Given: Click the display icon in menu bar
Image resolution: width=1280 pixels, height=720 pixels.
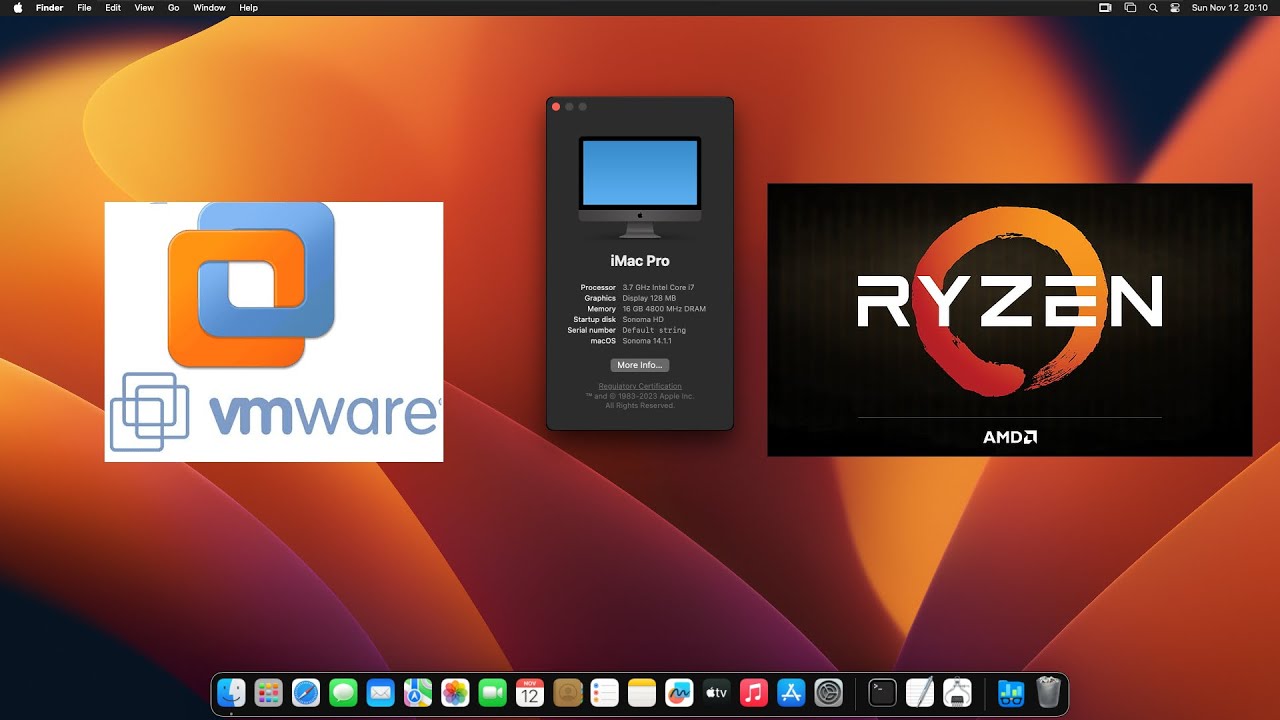Looking at the screenshot, I should click(1105, 7).
